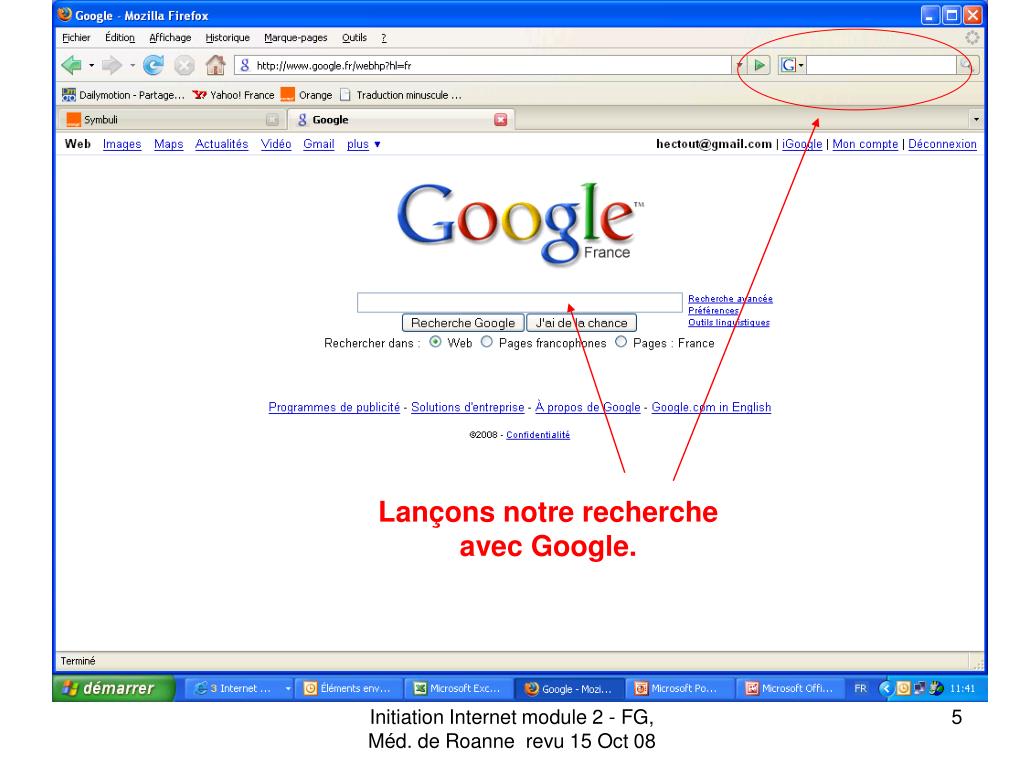1024x768 pixels.
Task: Close the Google tab with red X
Action: pyautogui.click(x=501, y=120)
